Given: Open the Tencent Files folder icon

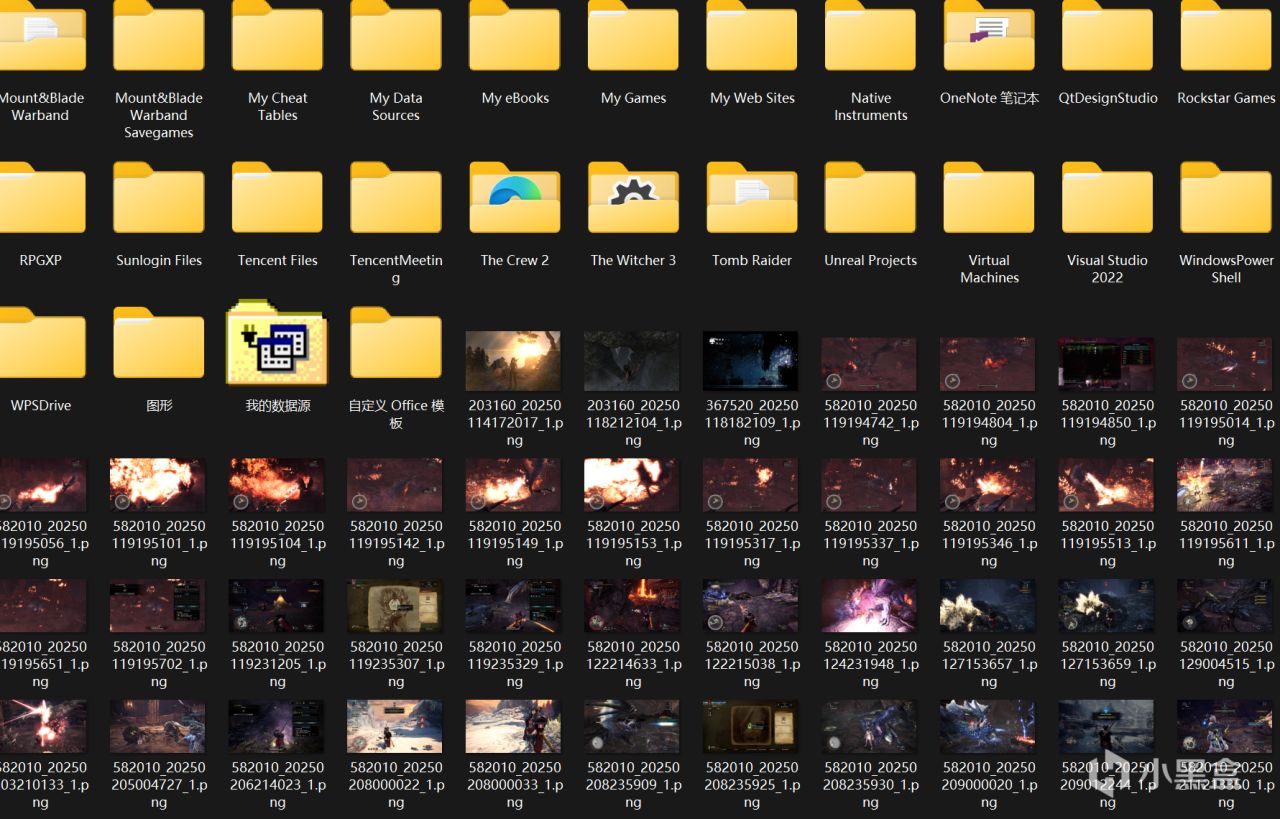Looking at the screenshot, I should pyautogui.click(x=277, y=198).
